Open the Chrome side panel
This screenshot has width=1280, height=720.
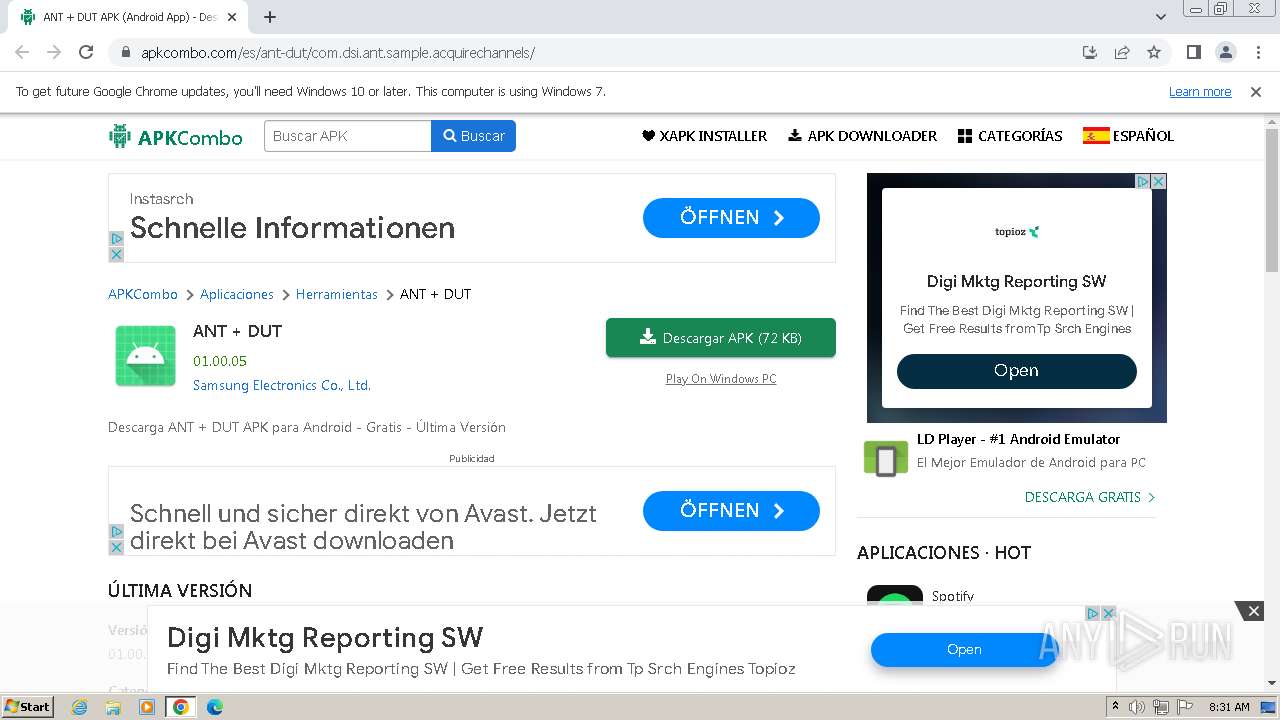pos(1194,52)
